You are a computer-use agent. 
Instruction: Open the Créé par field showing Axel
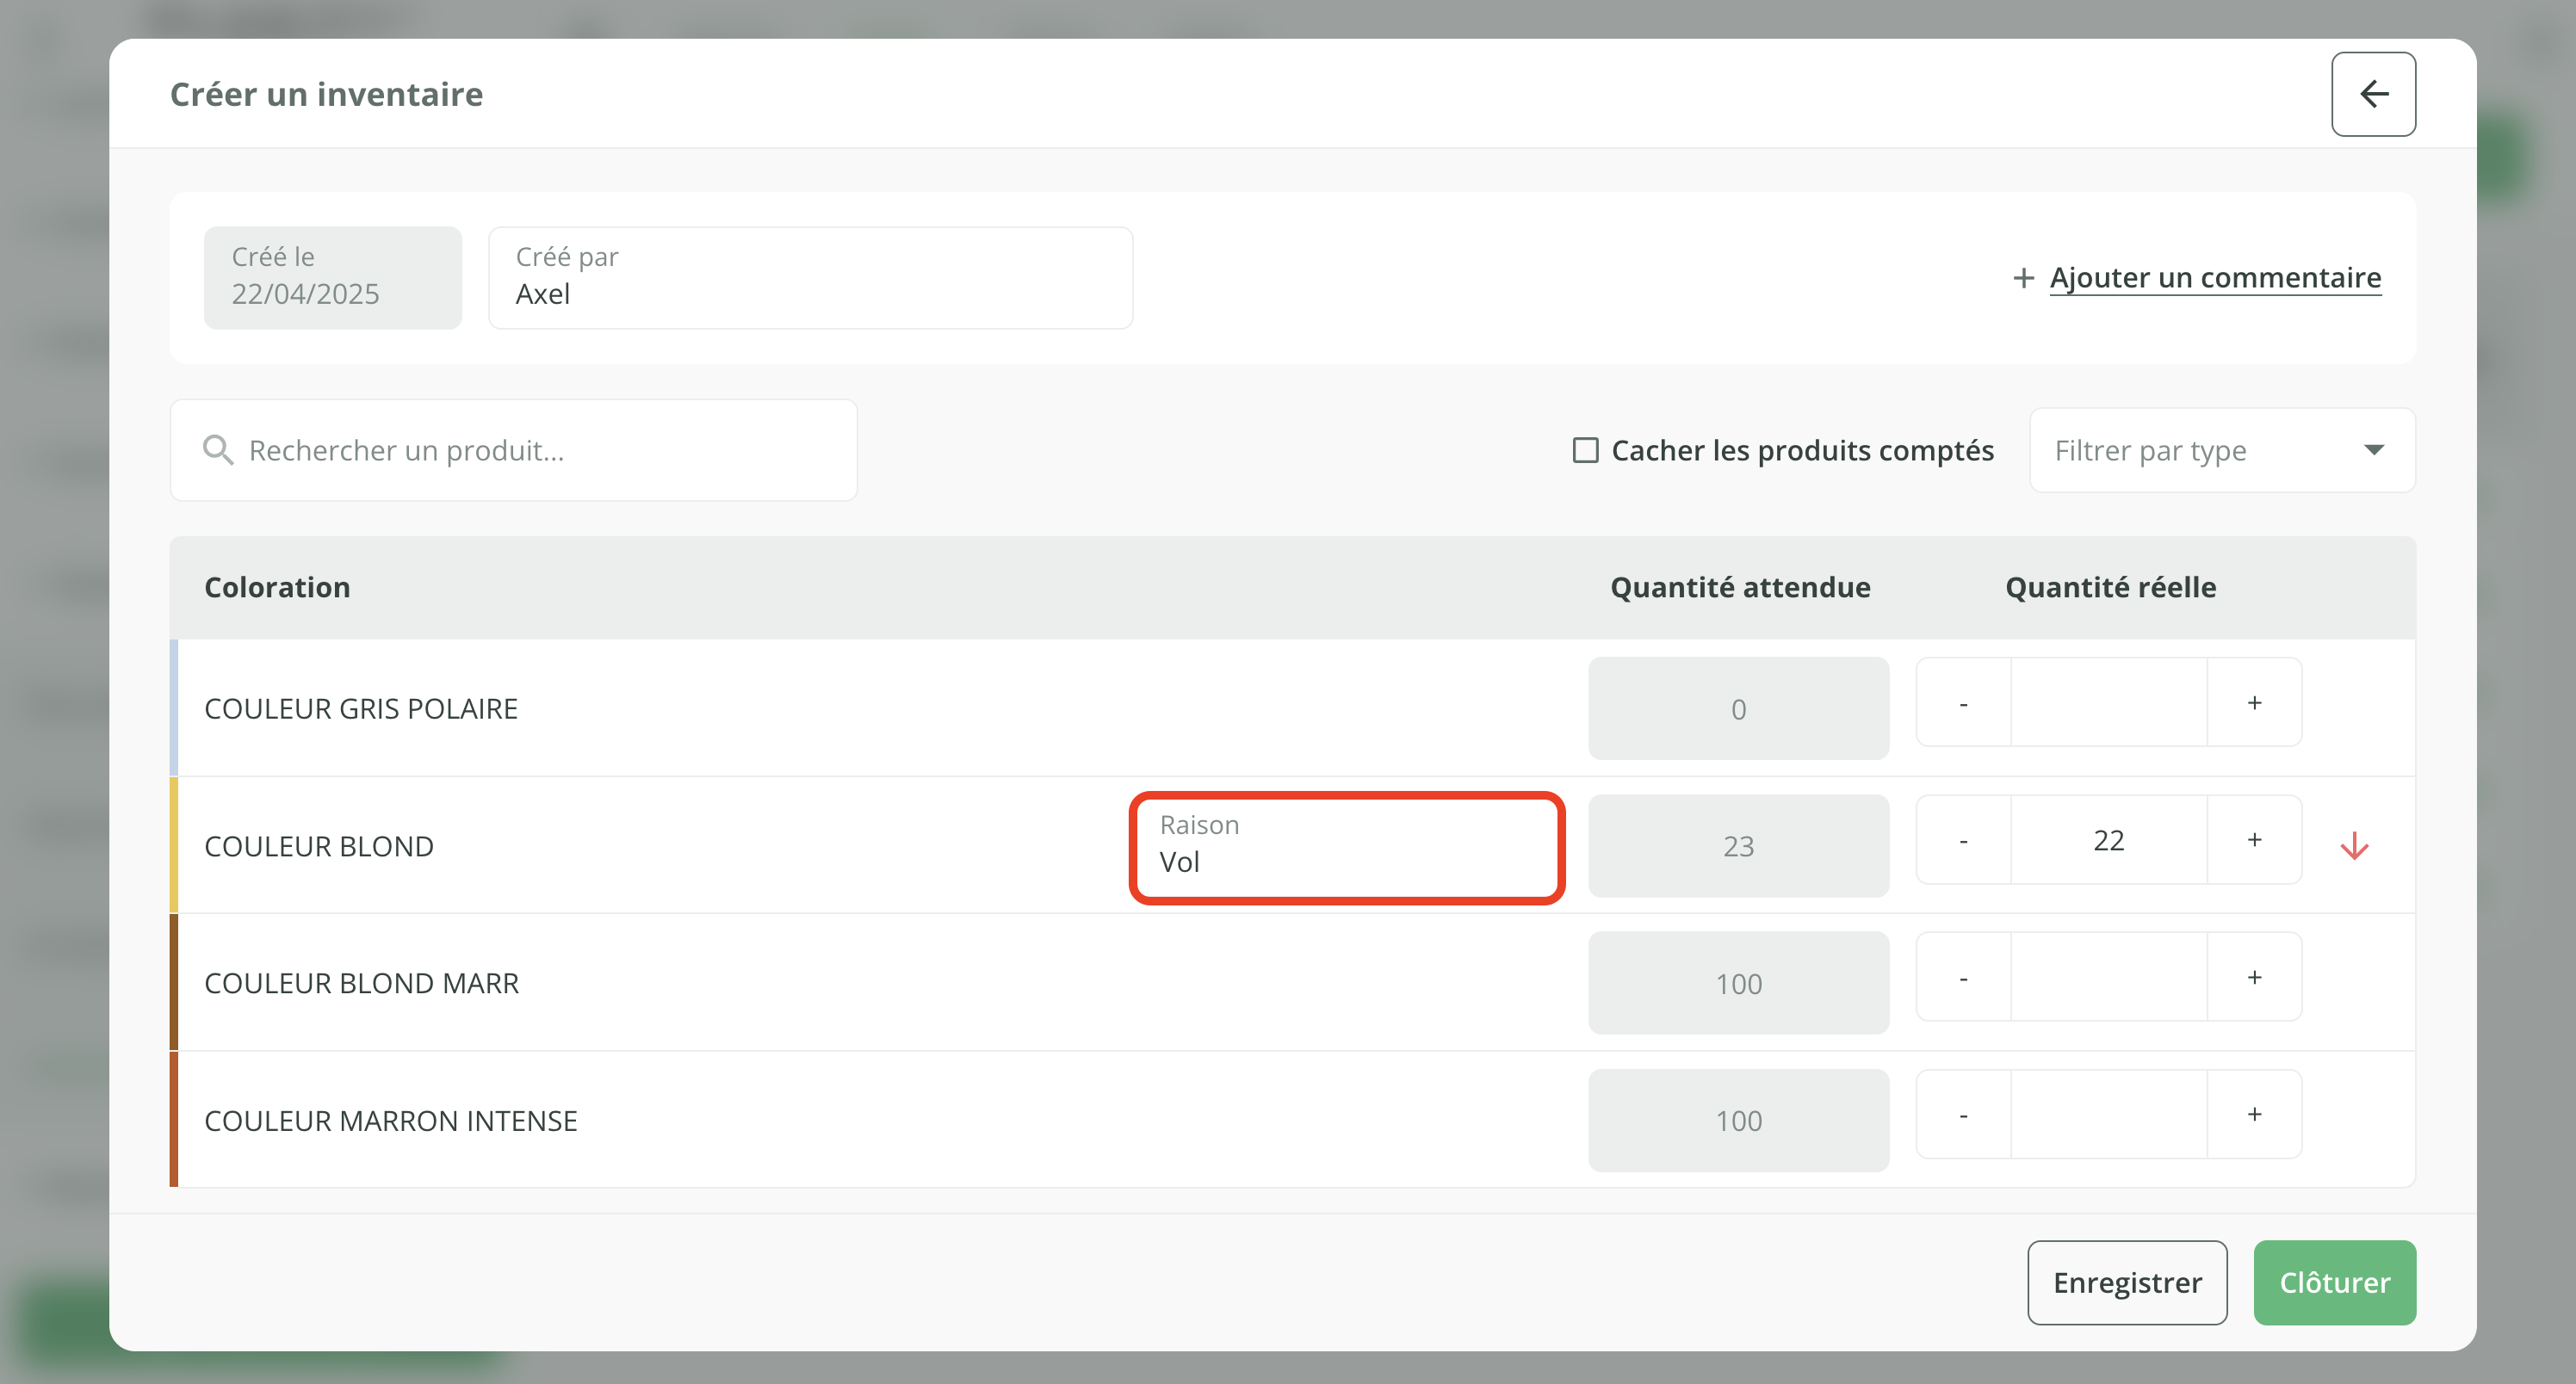point(810,278)
